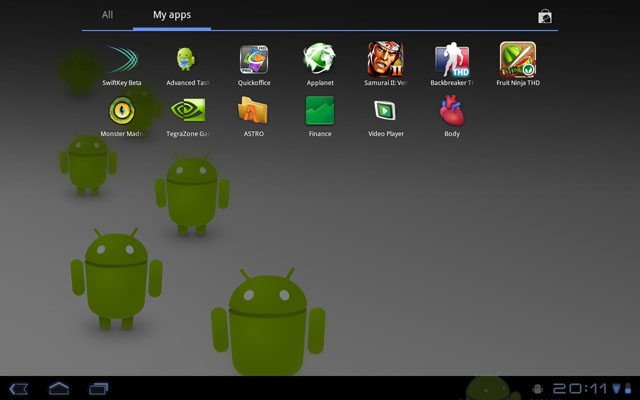The height and width of the screenshot is (400, 640).
Task: Launch the Video Player app
Action: click(x=385, y=110)
